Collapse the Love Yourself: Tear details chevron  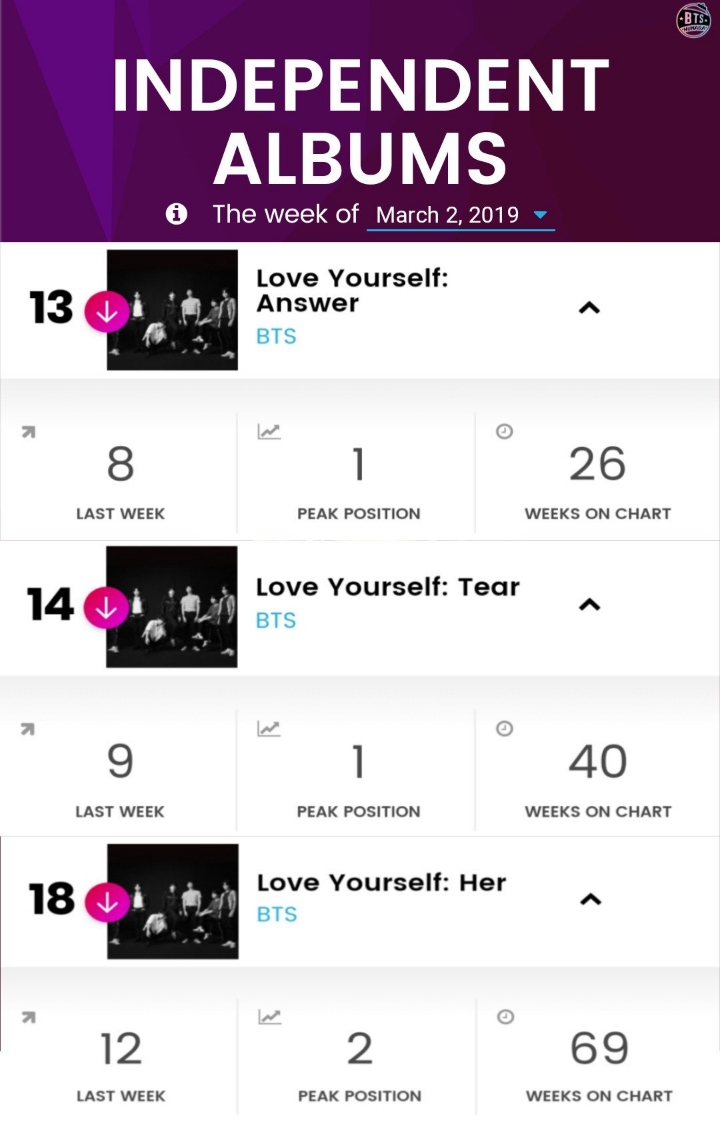tap(590, 604)
